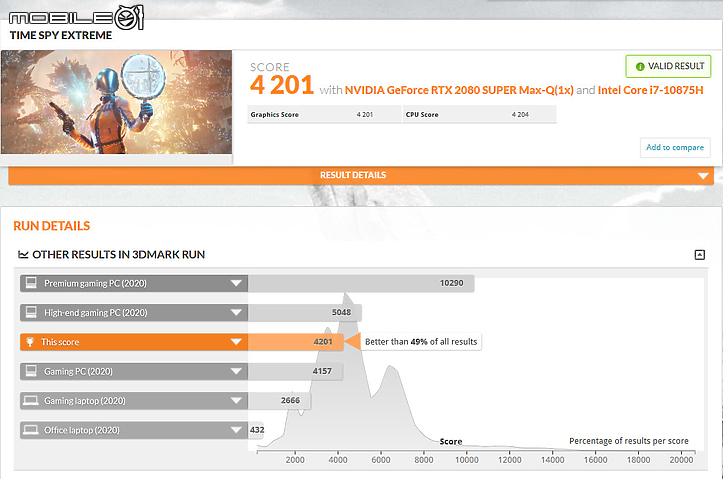Screen dimensions: 723x479
Task: Click the Time Spy Extreme benchmark thumbnail
Action: click(x=116, y=102)
